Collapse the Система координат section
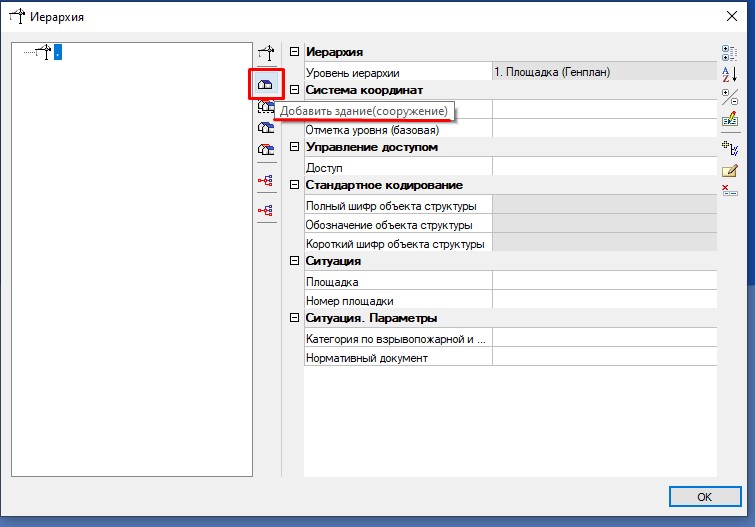Screen dimensions: 755x527 click(x=294, y=90)
